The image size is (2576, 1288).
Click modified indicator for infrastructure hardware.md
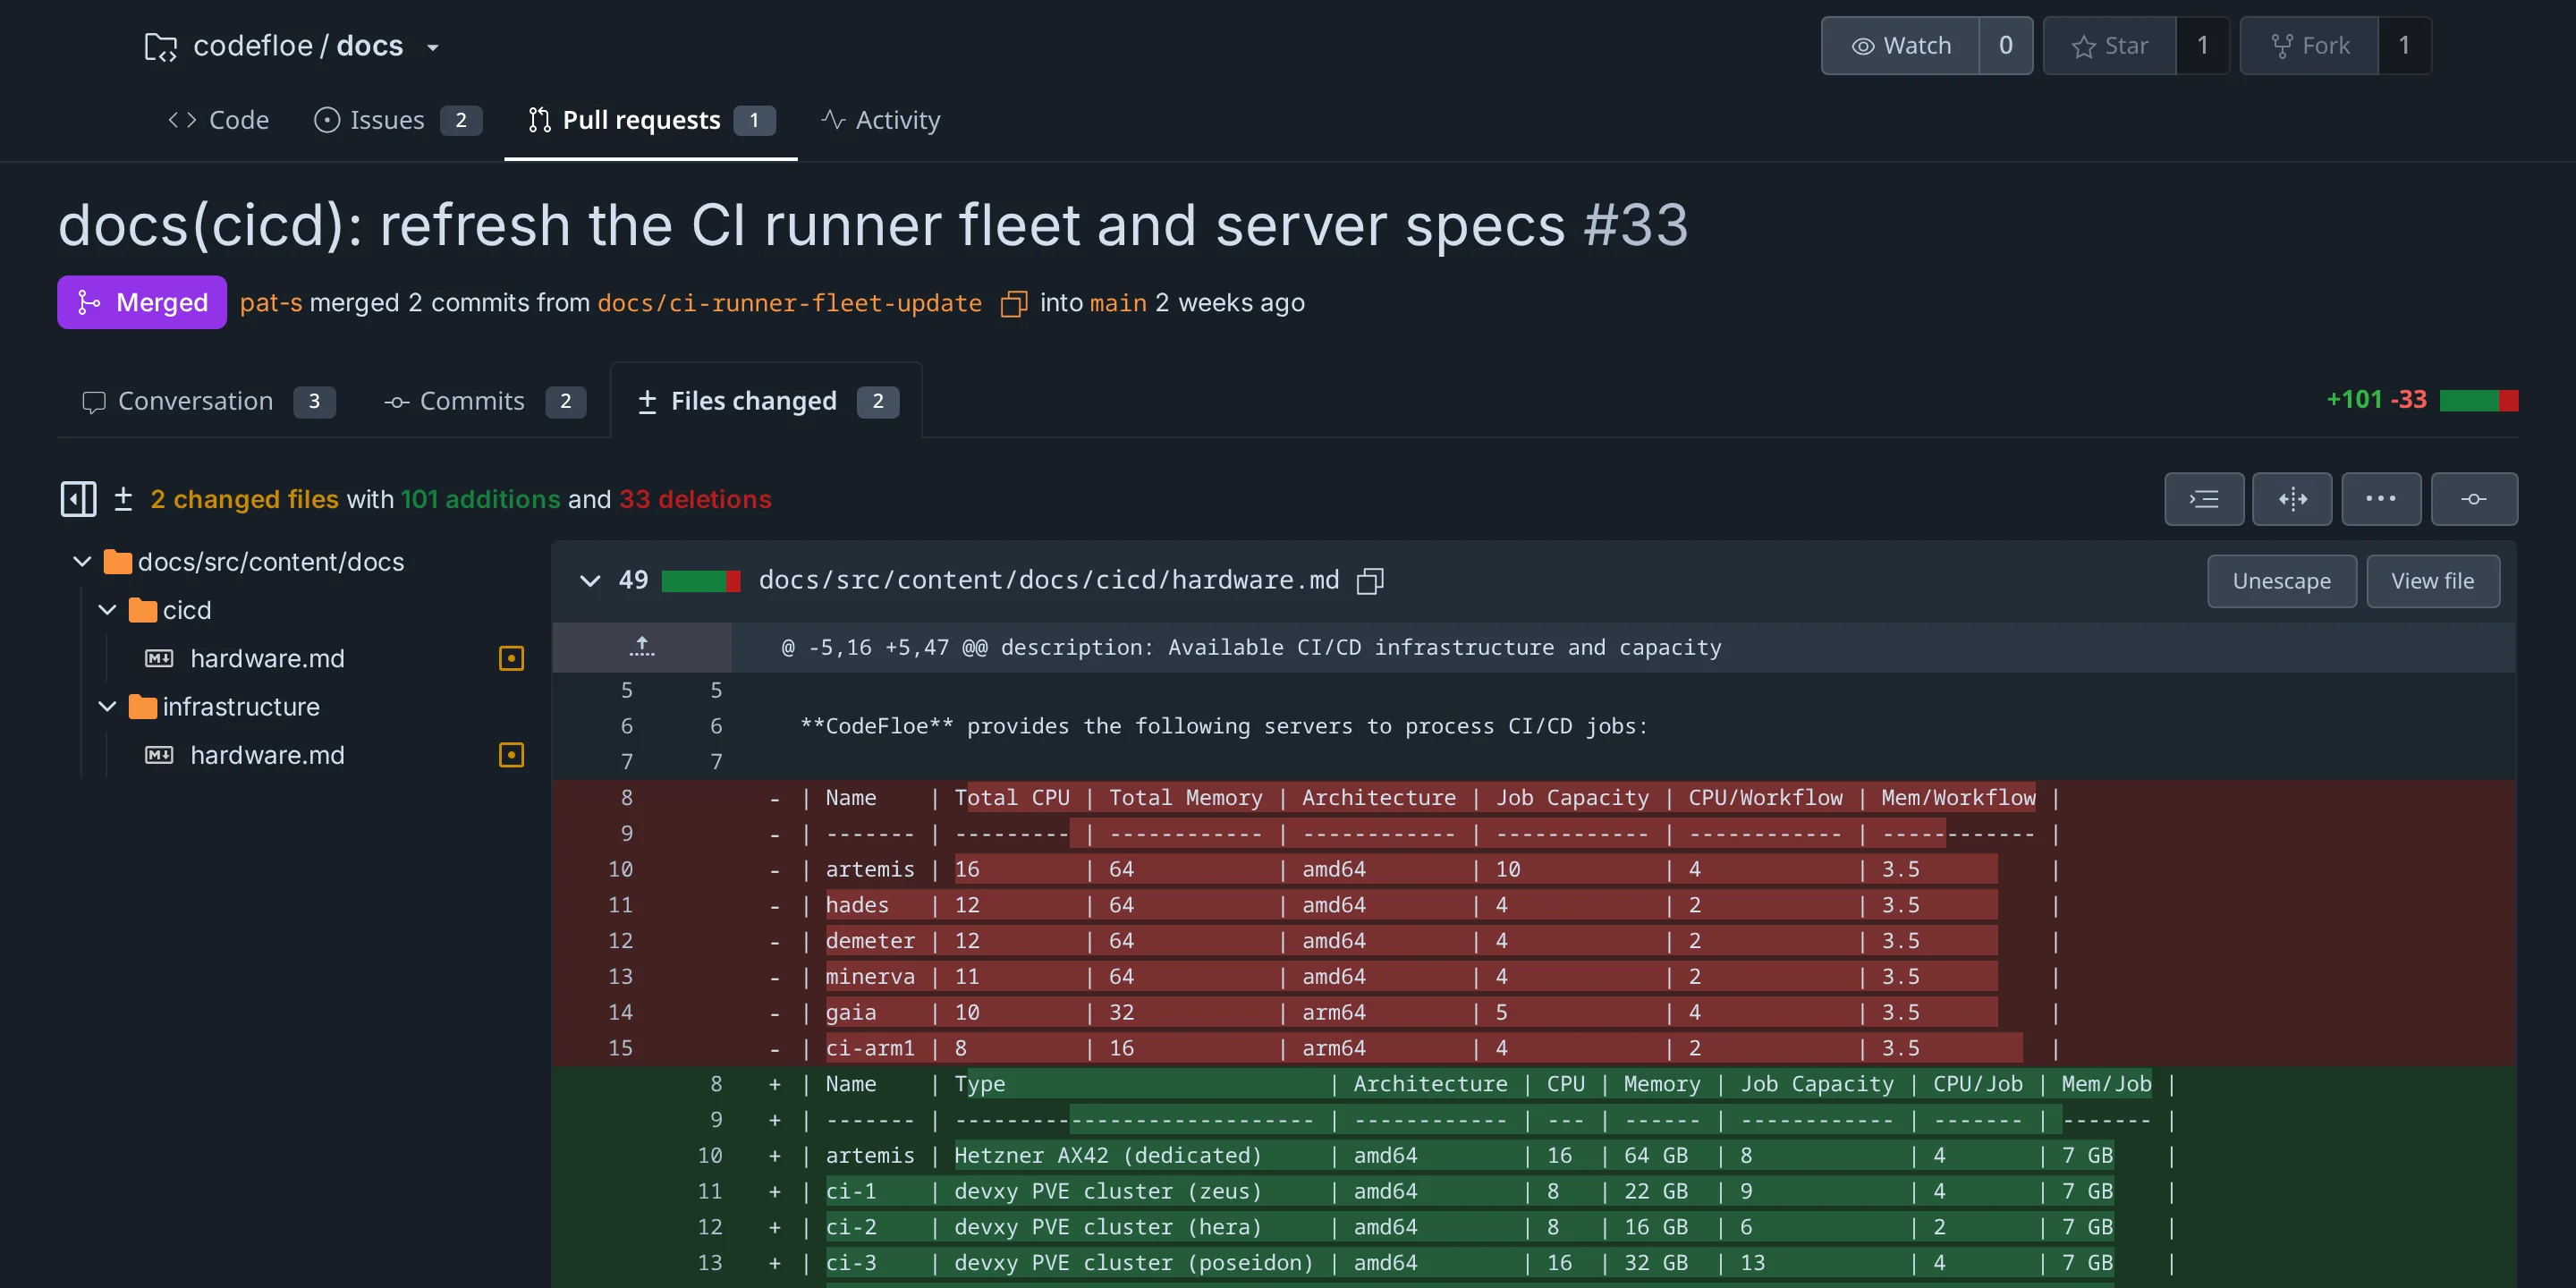[x=511, y=755]
